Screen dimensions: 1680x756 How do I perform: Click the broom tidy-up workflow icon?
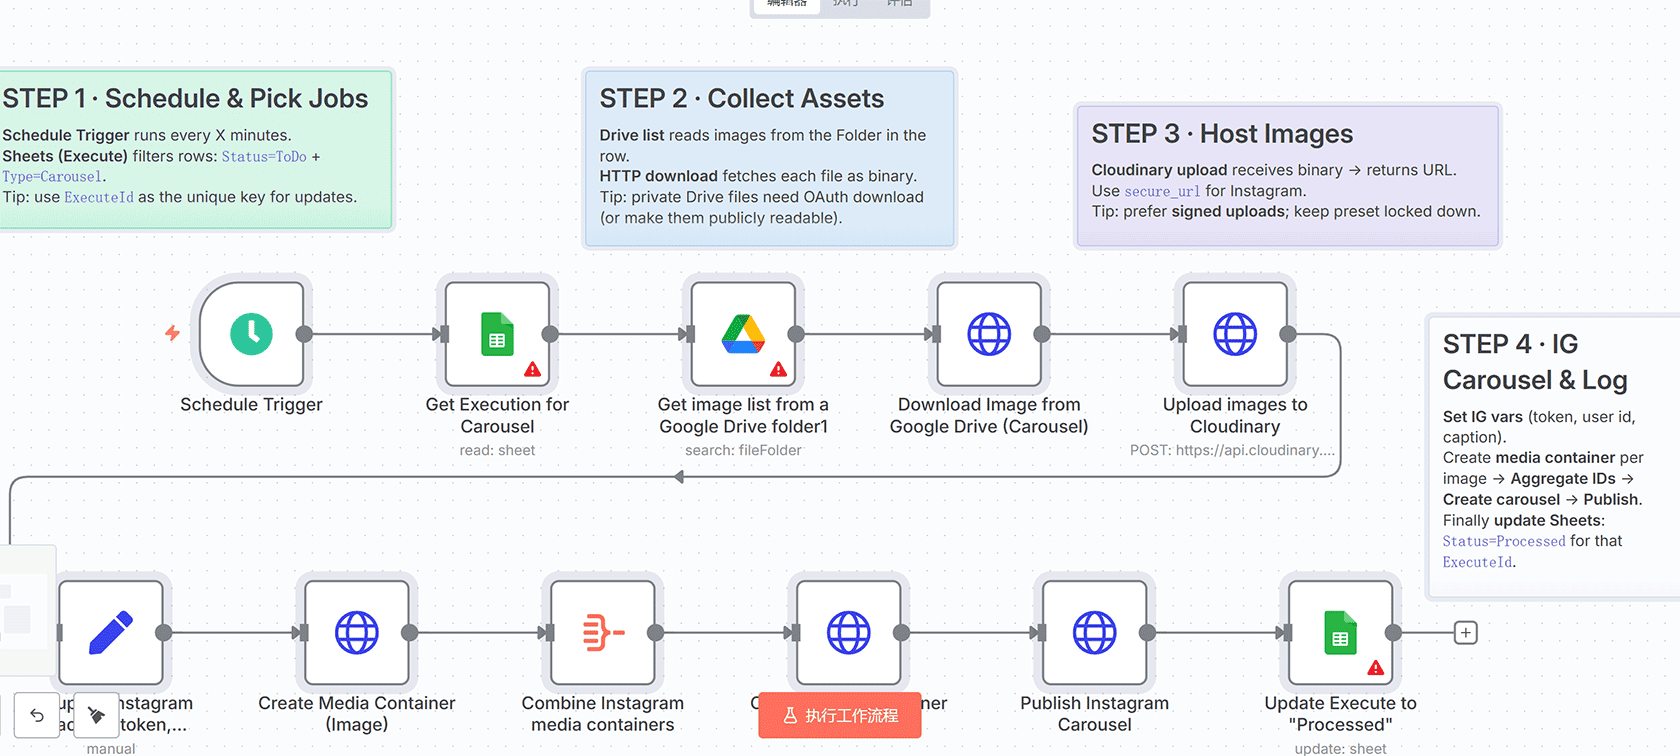point(96,715)
